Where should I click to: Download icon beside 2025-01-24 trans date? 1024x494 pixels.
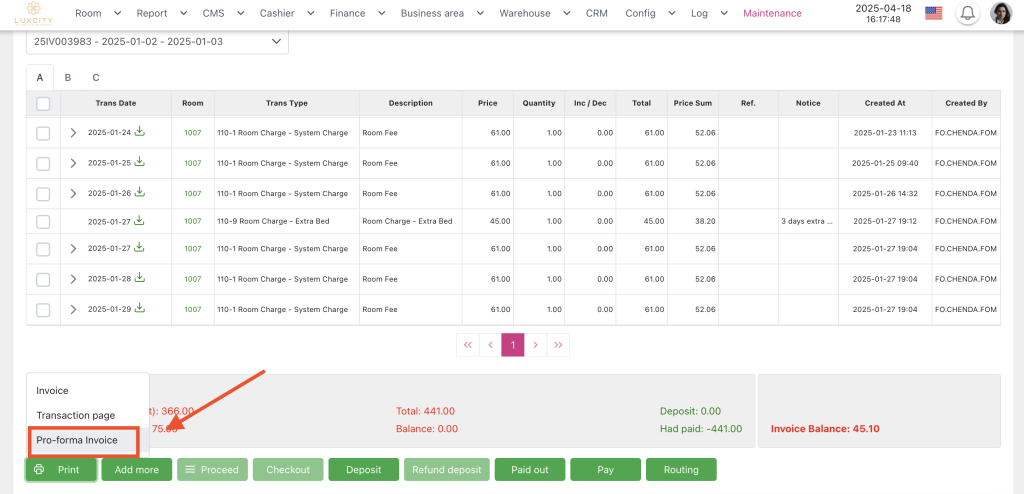click(x=140, y=132)
